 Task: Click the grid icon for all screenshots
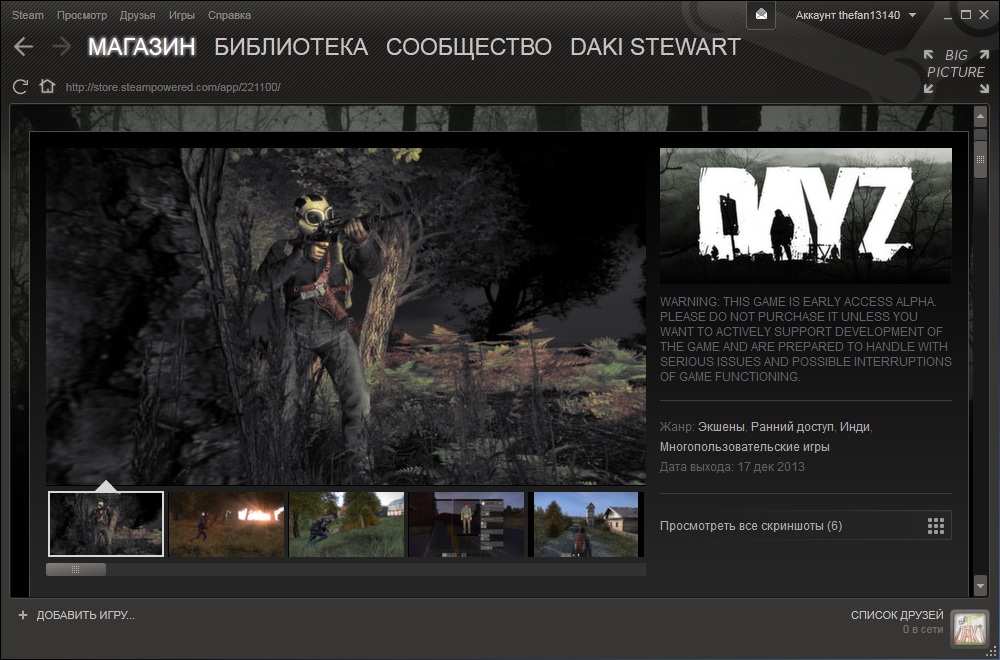point(936,526)
